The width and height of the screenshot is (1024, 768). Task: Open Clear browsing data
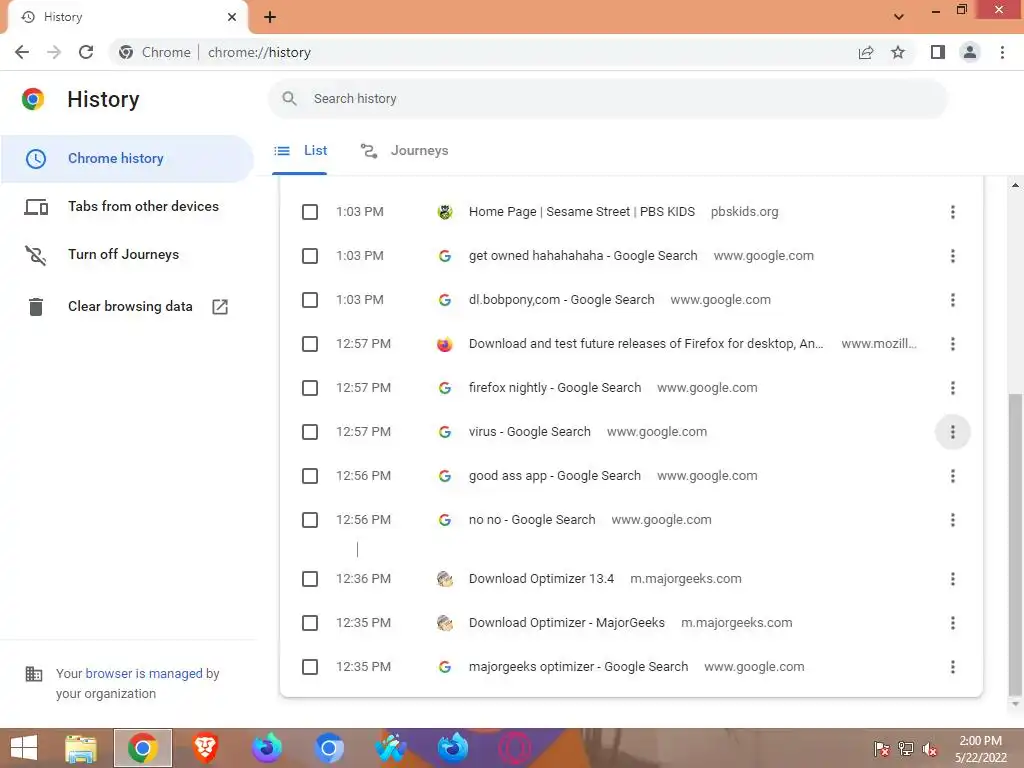[x=130, y=306]
